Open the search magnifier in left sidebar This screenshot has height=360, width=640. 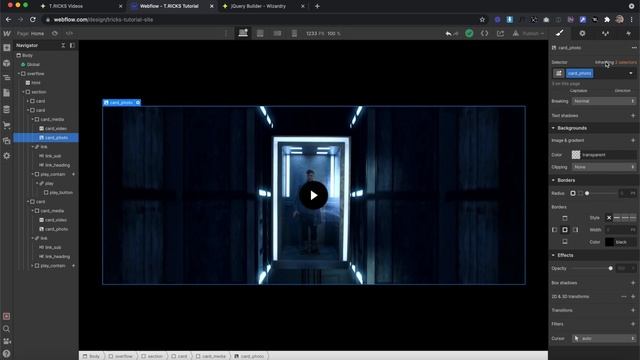click(x=7, y=329)
